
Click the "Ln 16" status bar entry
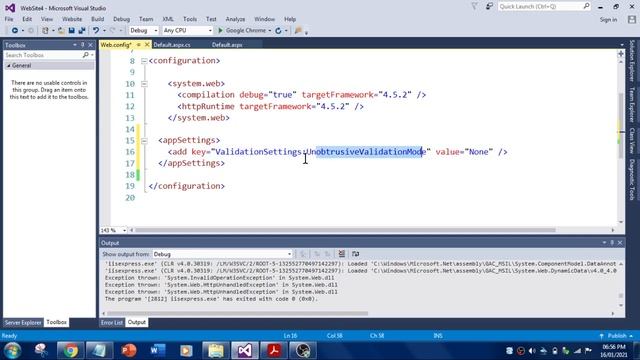[x=290, y=336]
